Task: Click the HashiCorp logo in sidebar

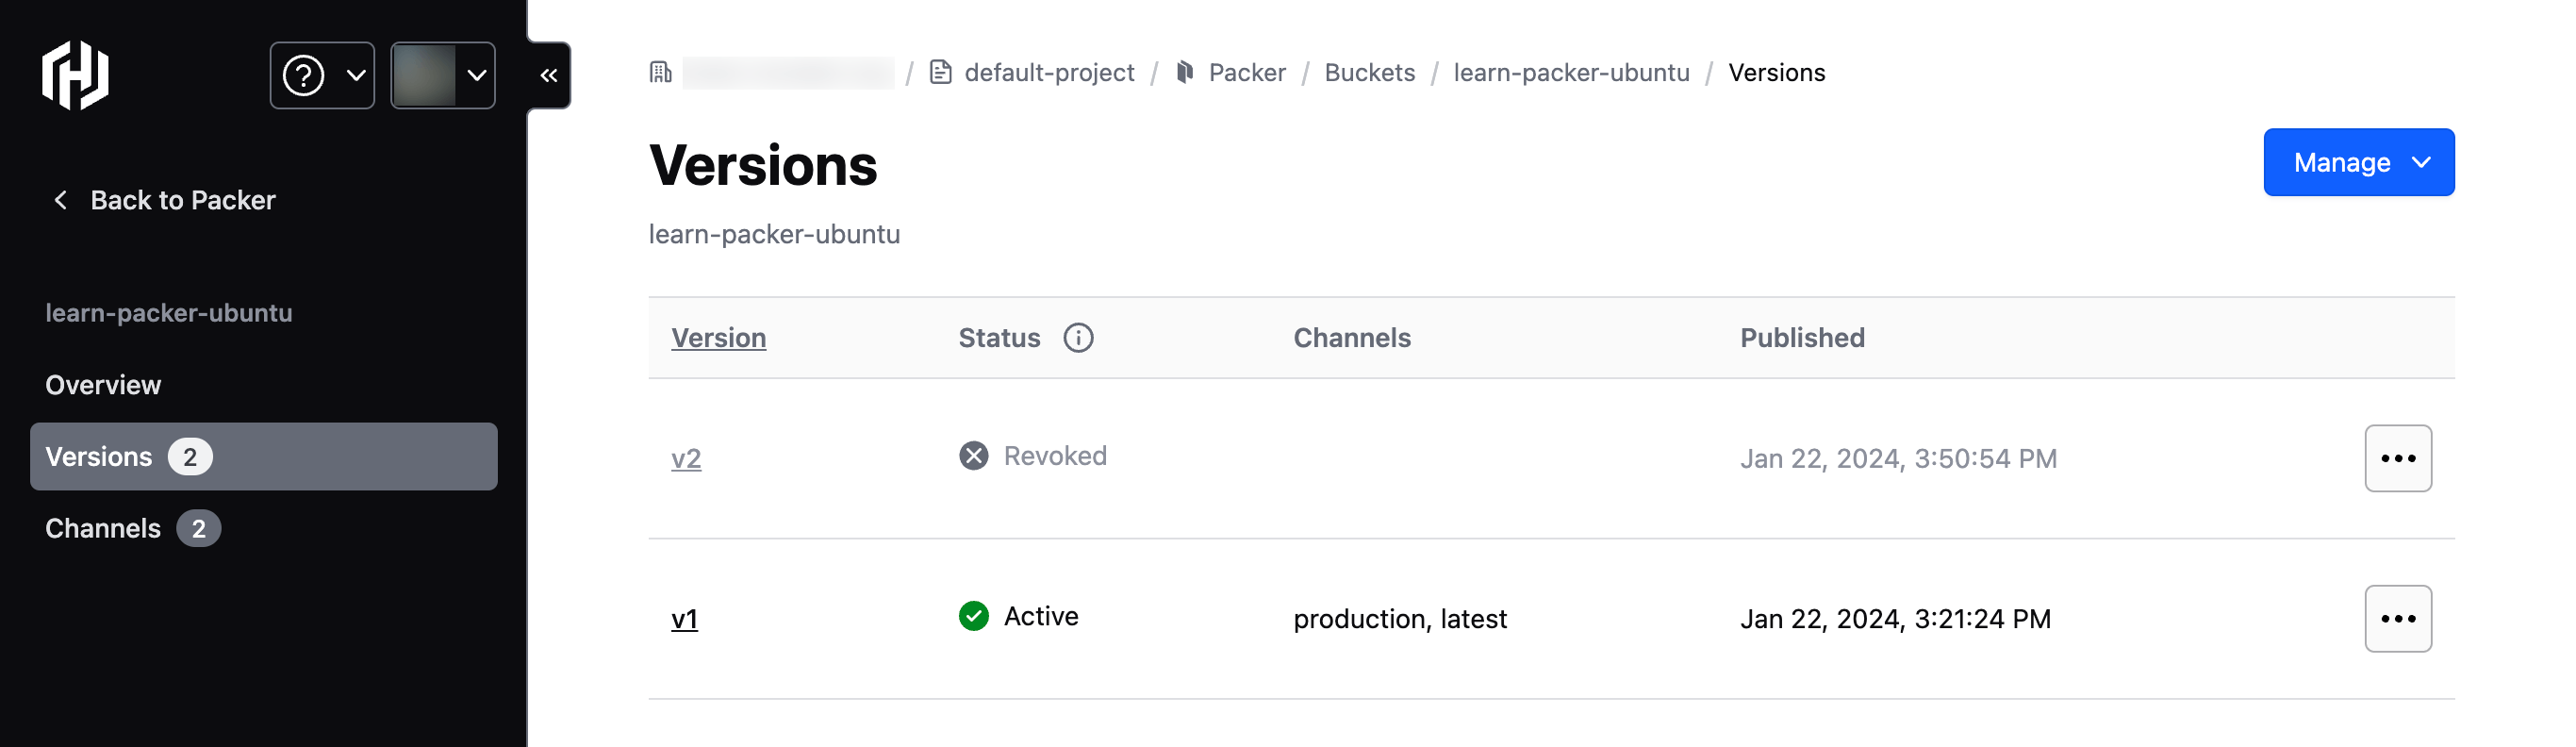Action: [x=75, y=75]
